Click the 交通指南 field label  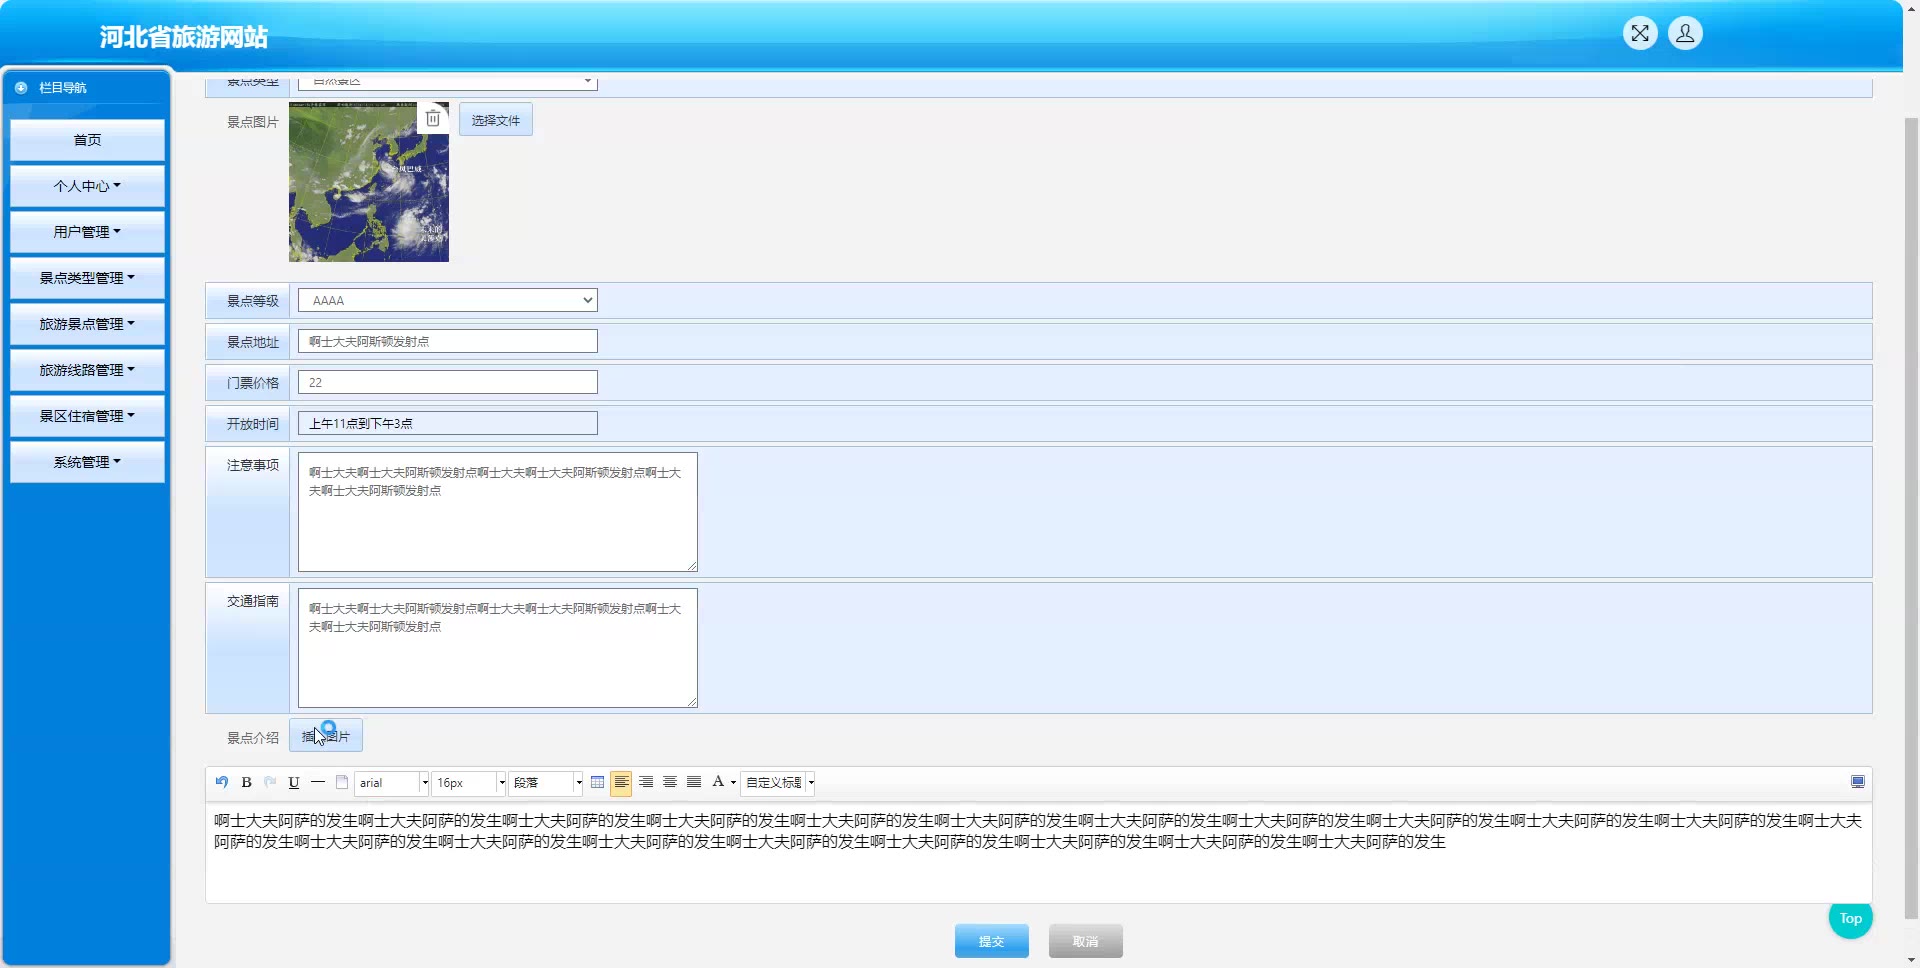253,601
